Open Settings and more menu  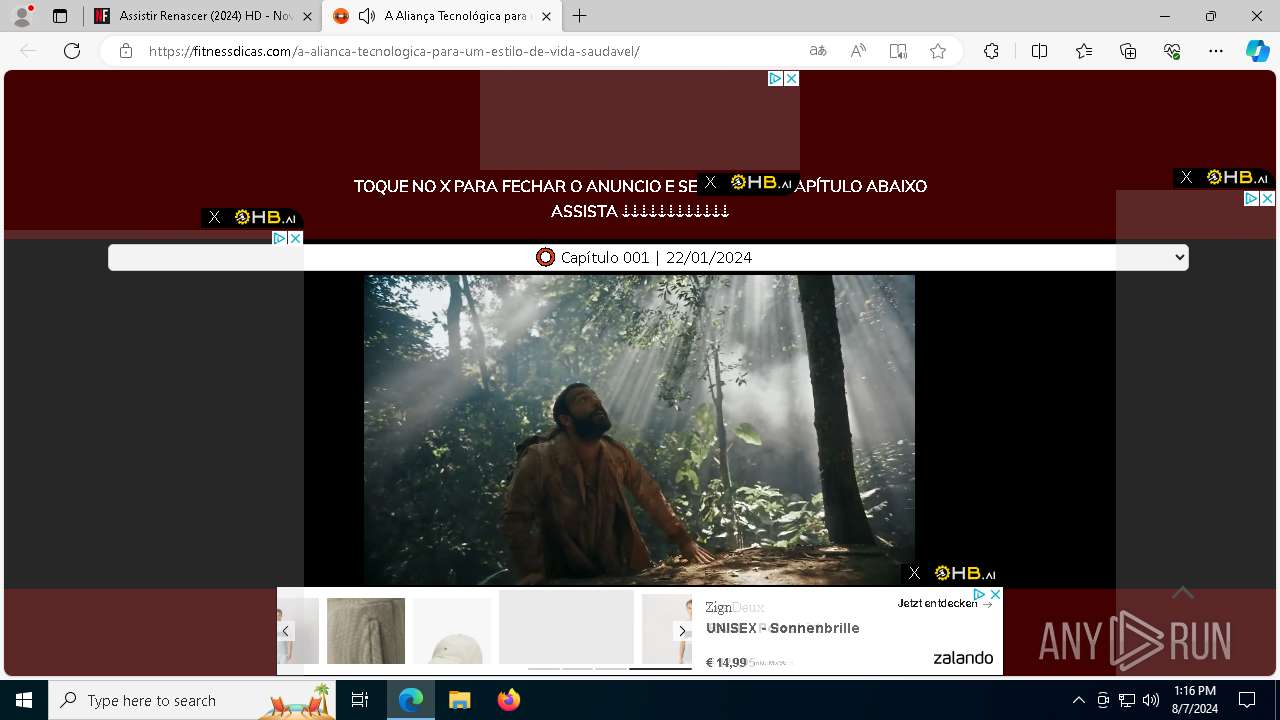point(1216,51)
